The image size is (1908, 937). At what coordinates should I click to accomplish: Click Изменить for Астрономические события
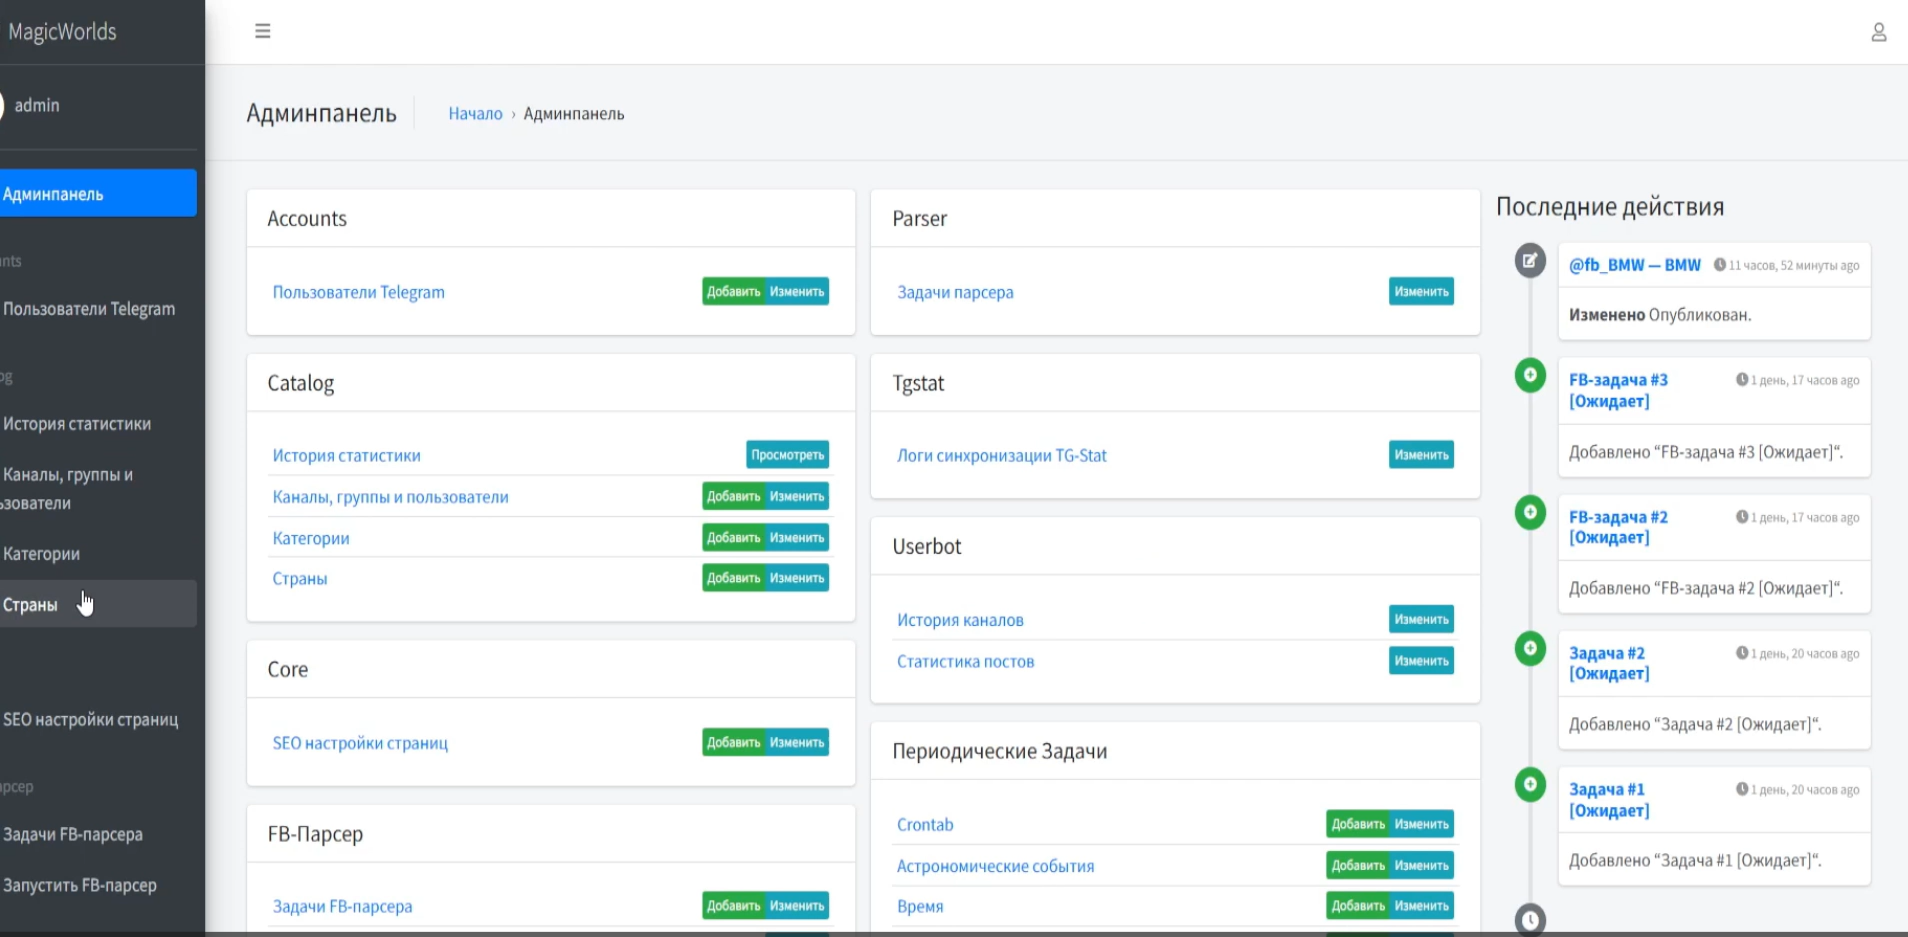click(x=1422, y=865)
